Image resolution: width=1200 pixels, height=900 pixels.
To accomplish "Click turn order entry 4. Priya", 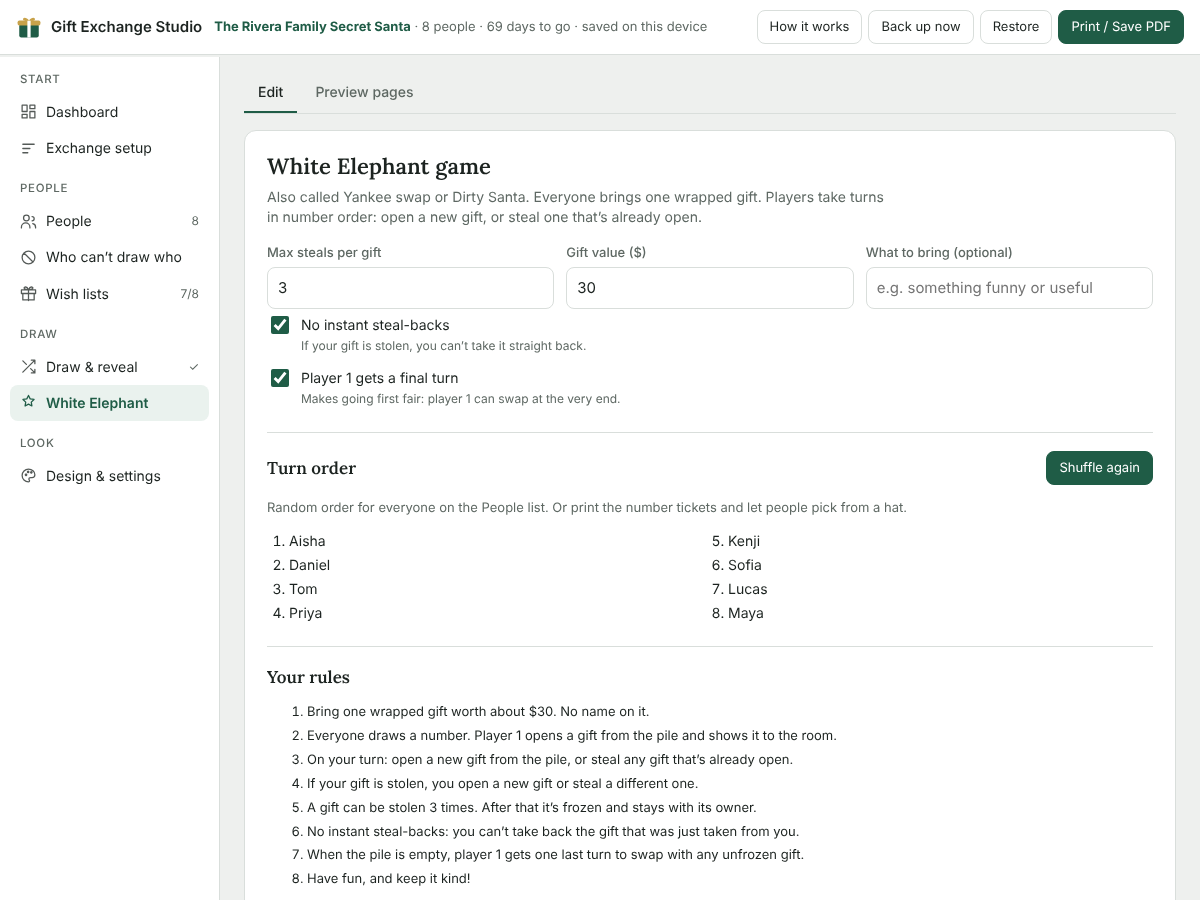I will 297,613.
